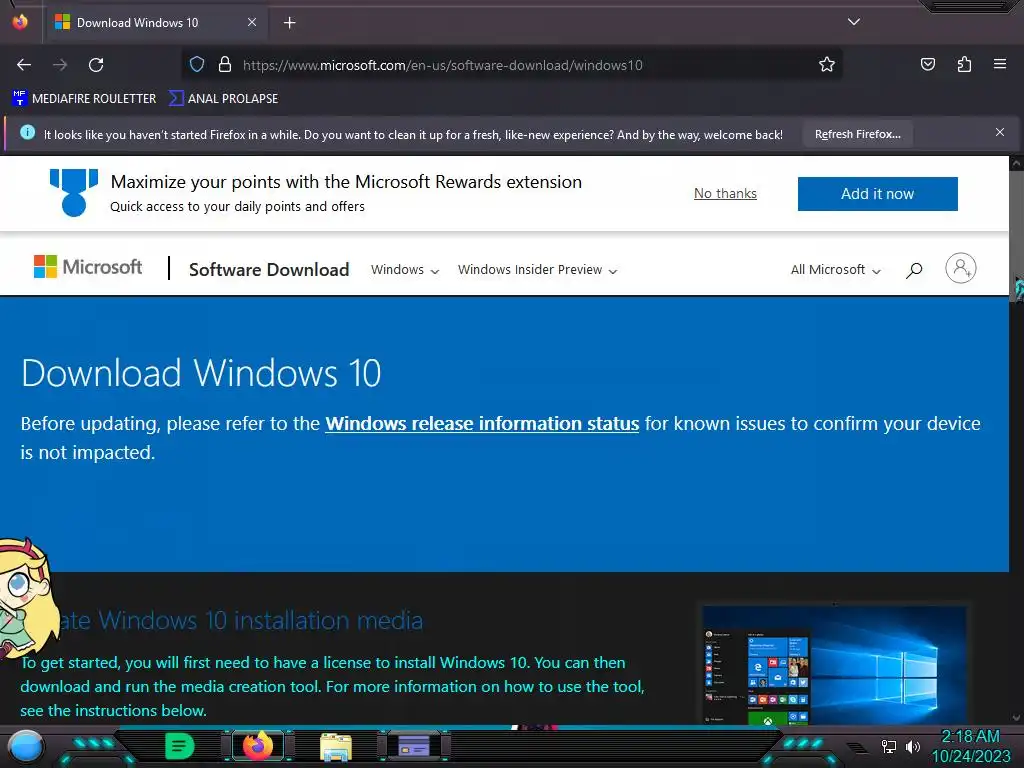Click the info icon in notification bar
The image size is (1024, 768).
[x=27, y=133]
